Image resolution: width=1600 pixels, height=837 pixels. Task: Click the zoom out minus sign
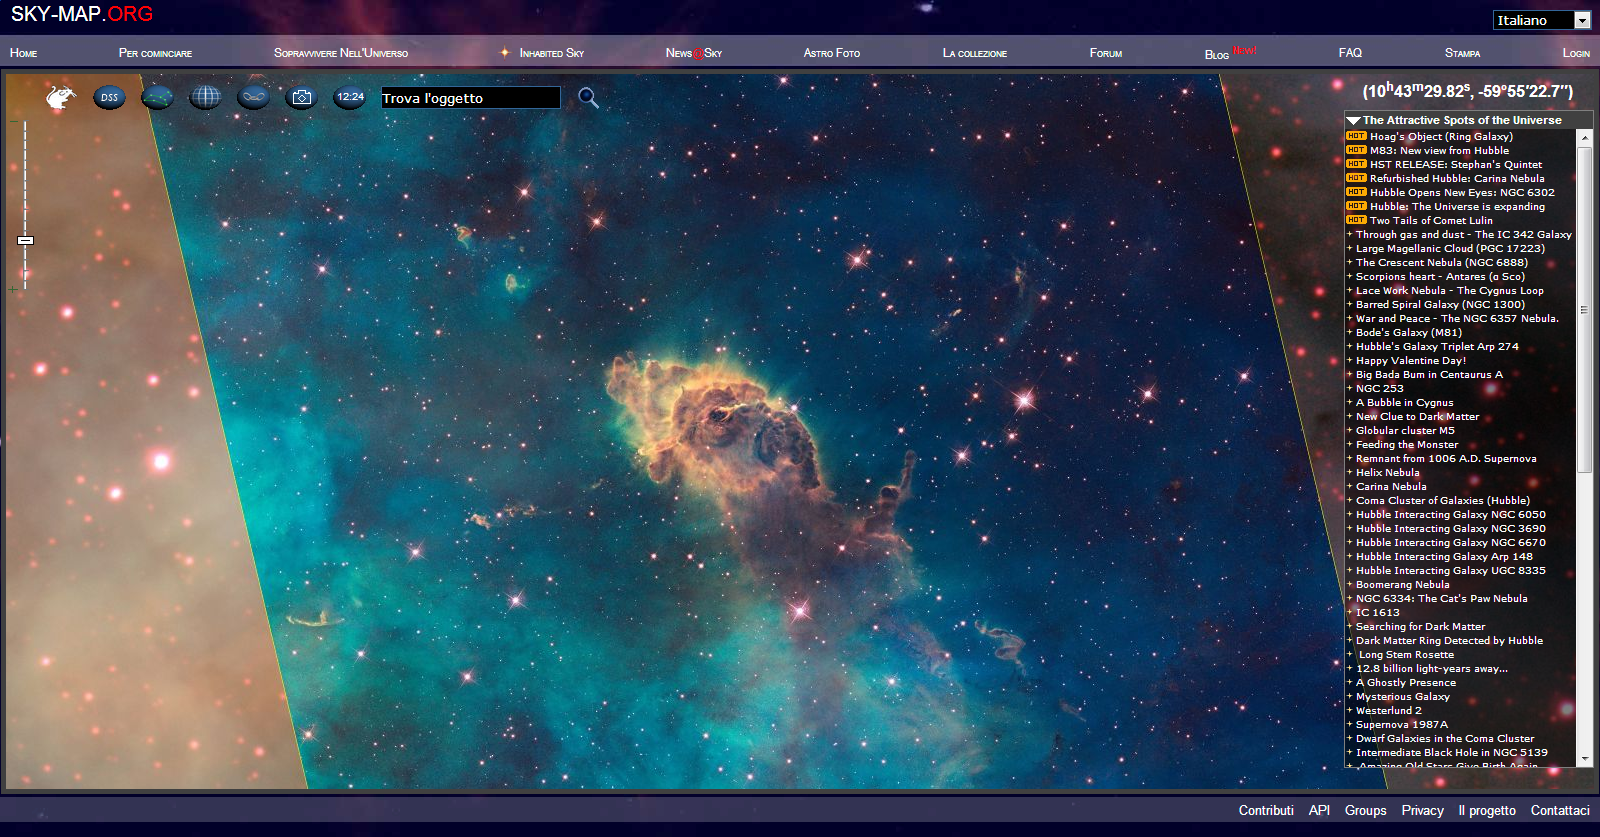click(x=14, y=122)
